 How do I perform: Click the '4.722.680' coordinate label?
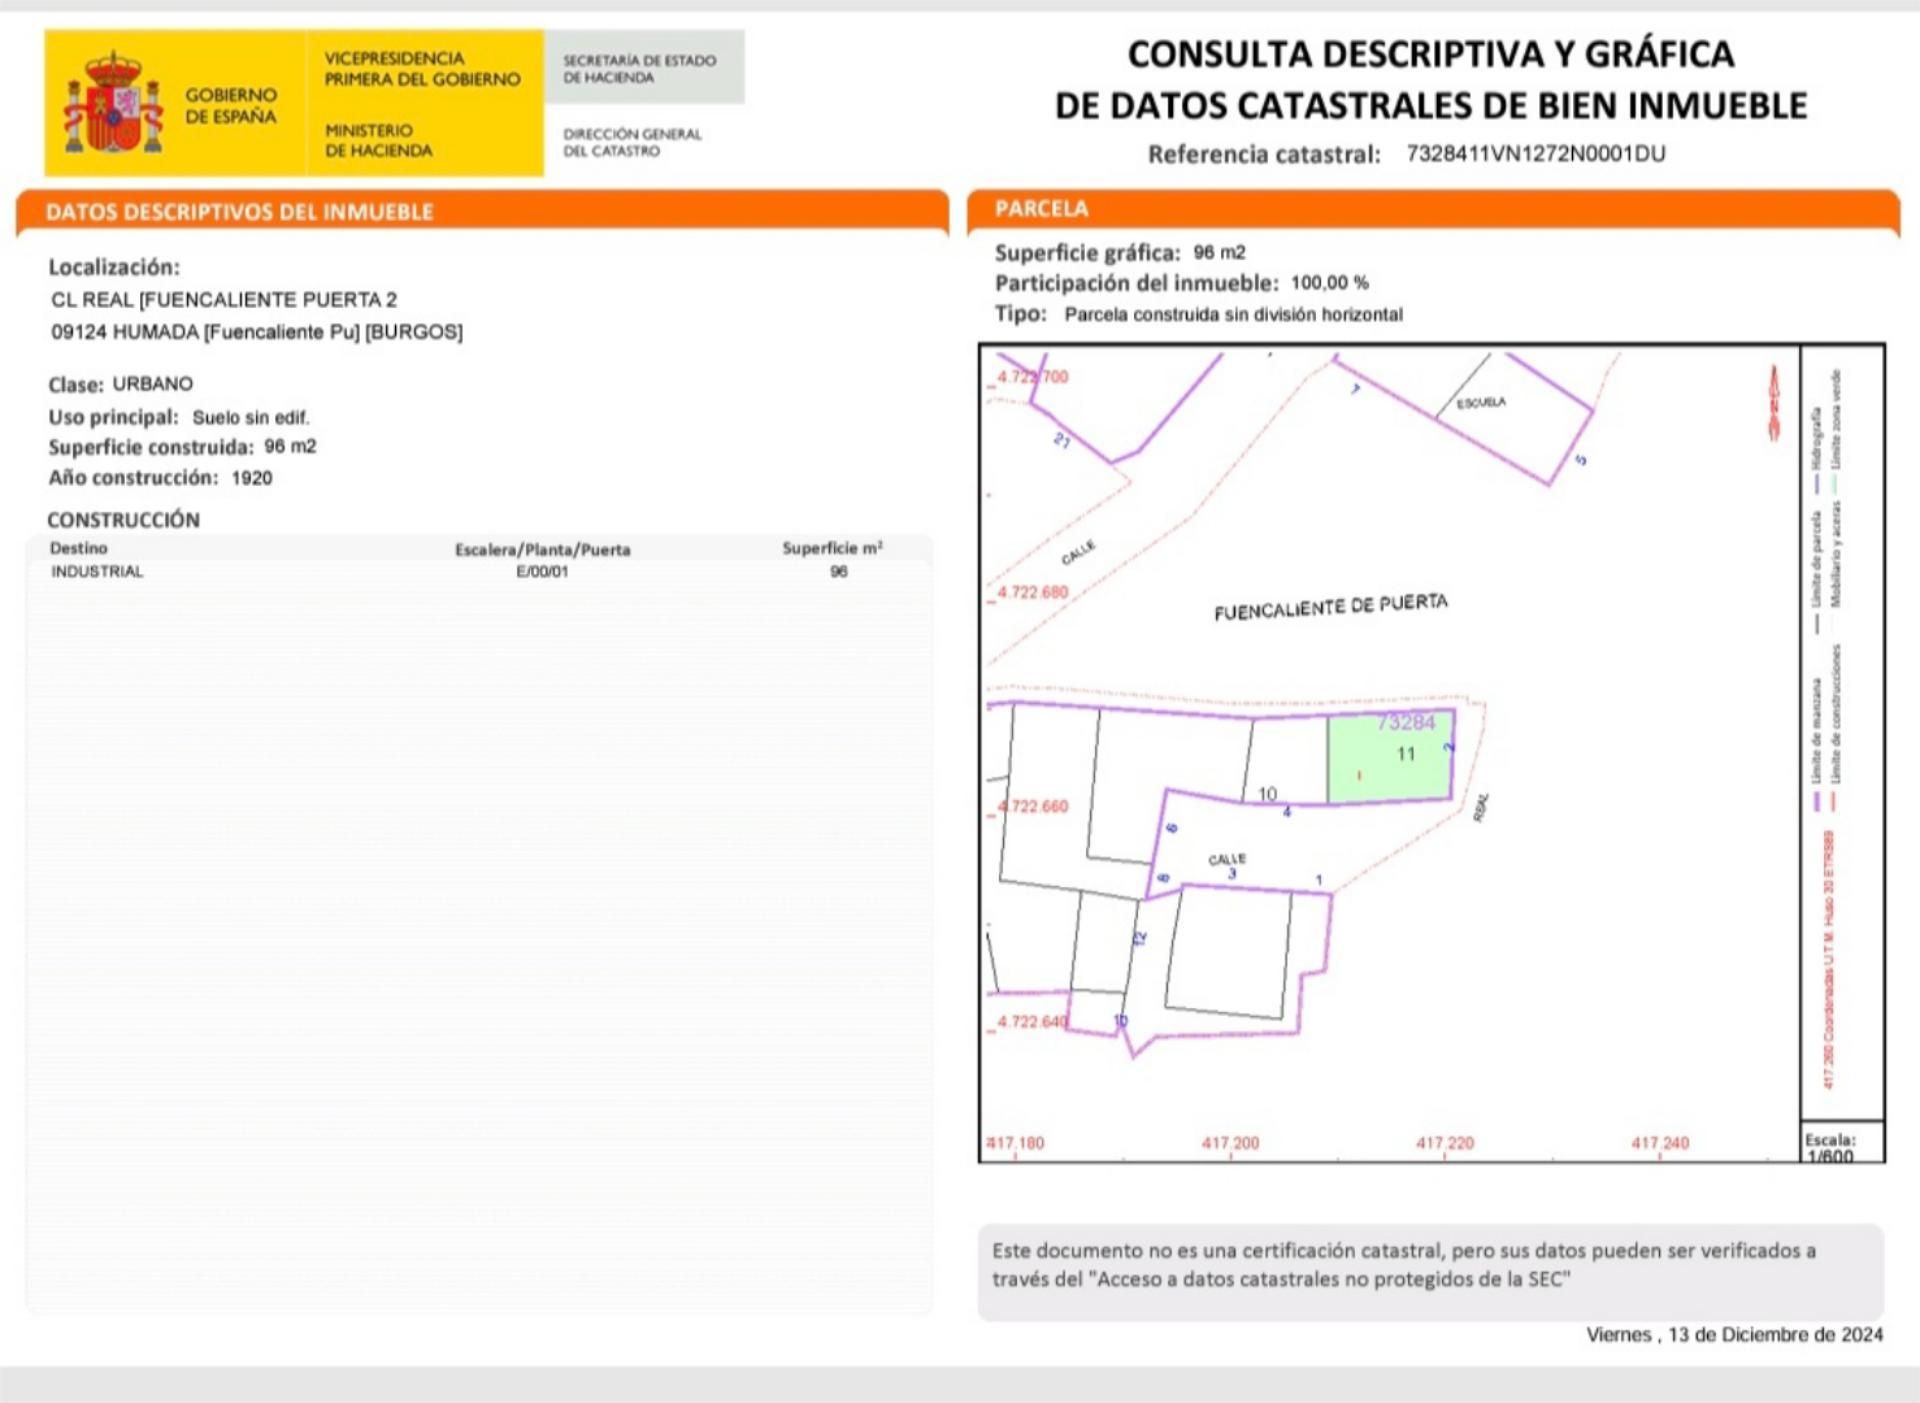click(1033, 592)
